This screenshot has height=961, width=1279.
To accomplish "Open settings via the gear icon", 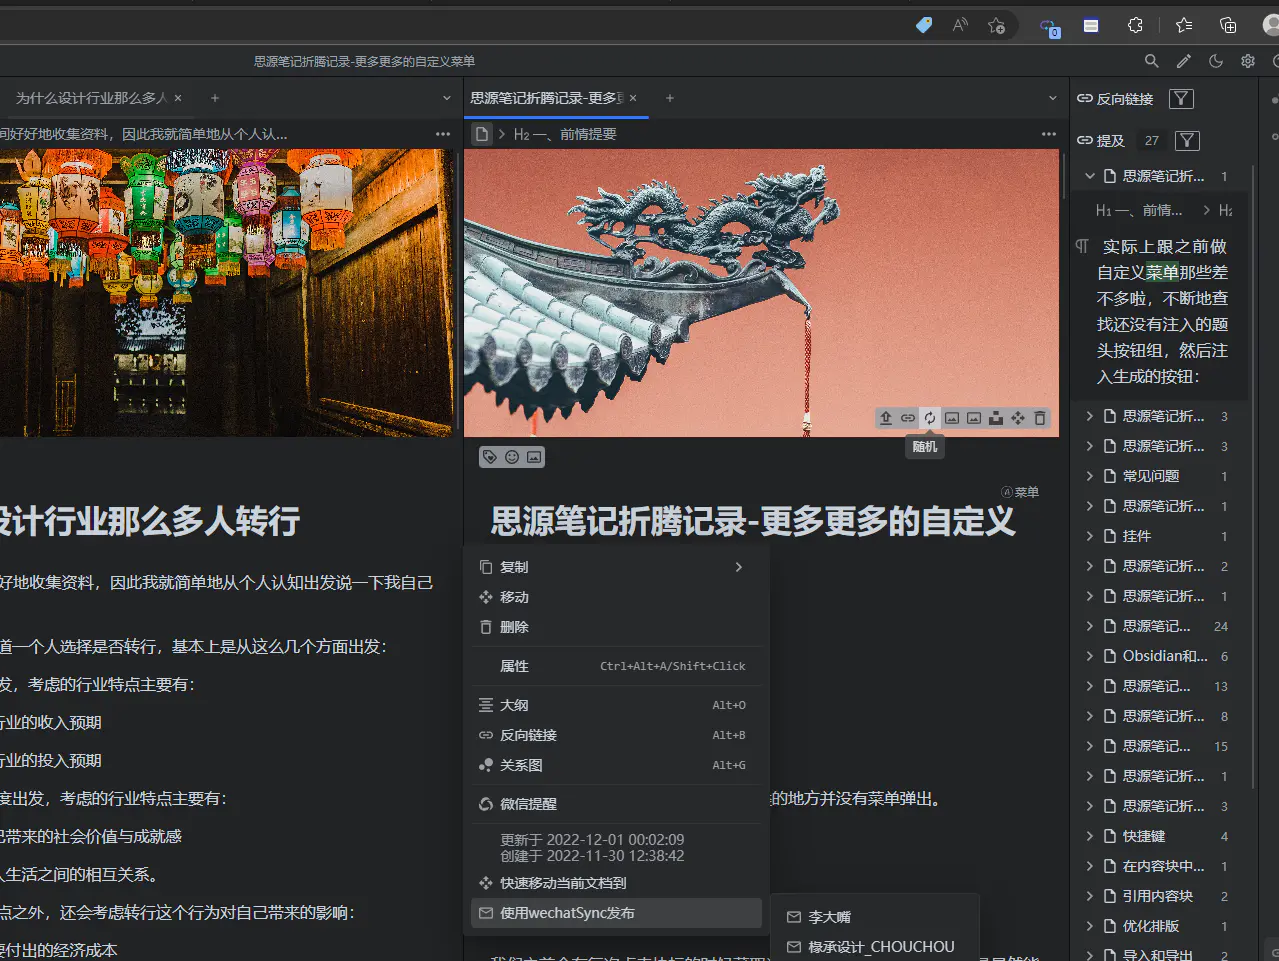I will (x=1247, y=61).
